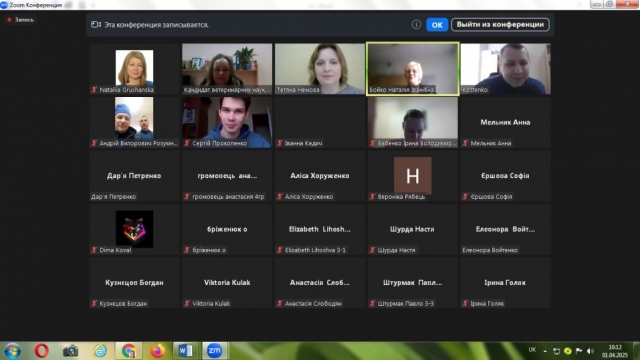Open the recording info icon
640x360 pixels.
coord(416,25)
